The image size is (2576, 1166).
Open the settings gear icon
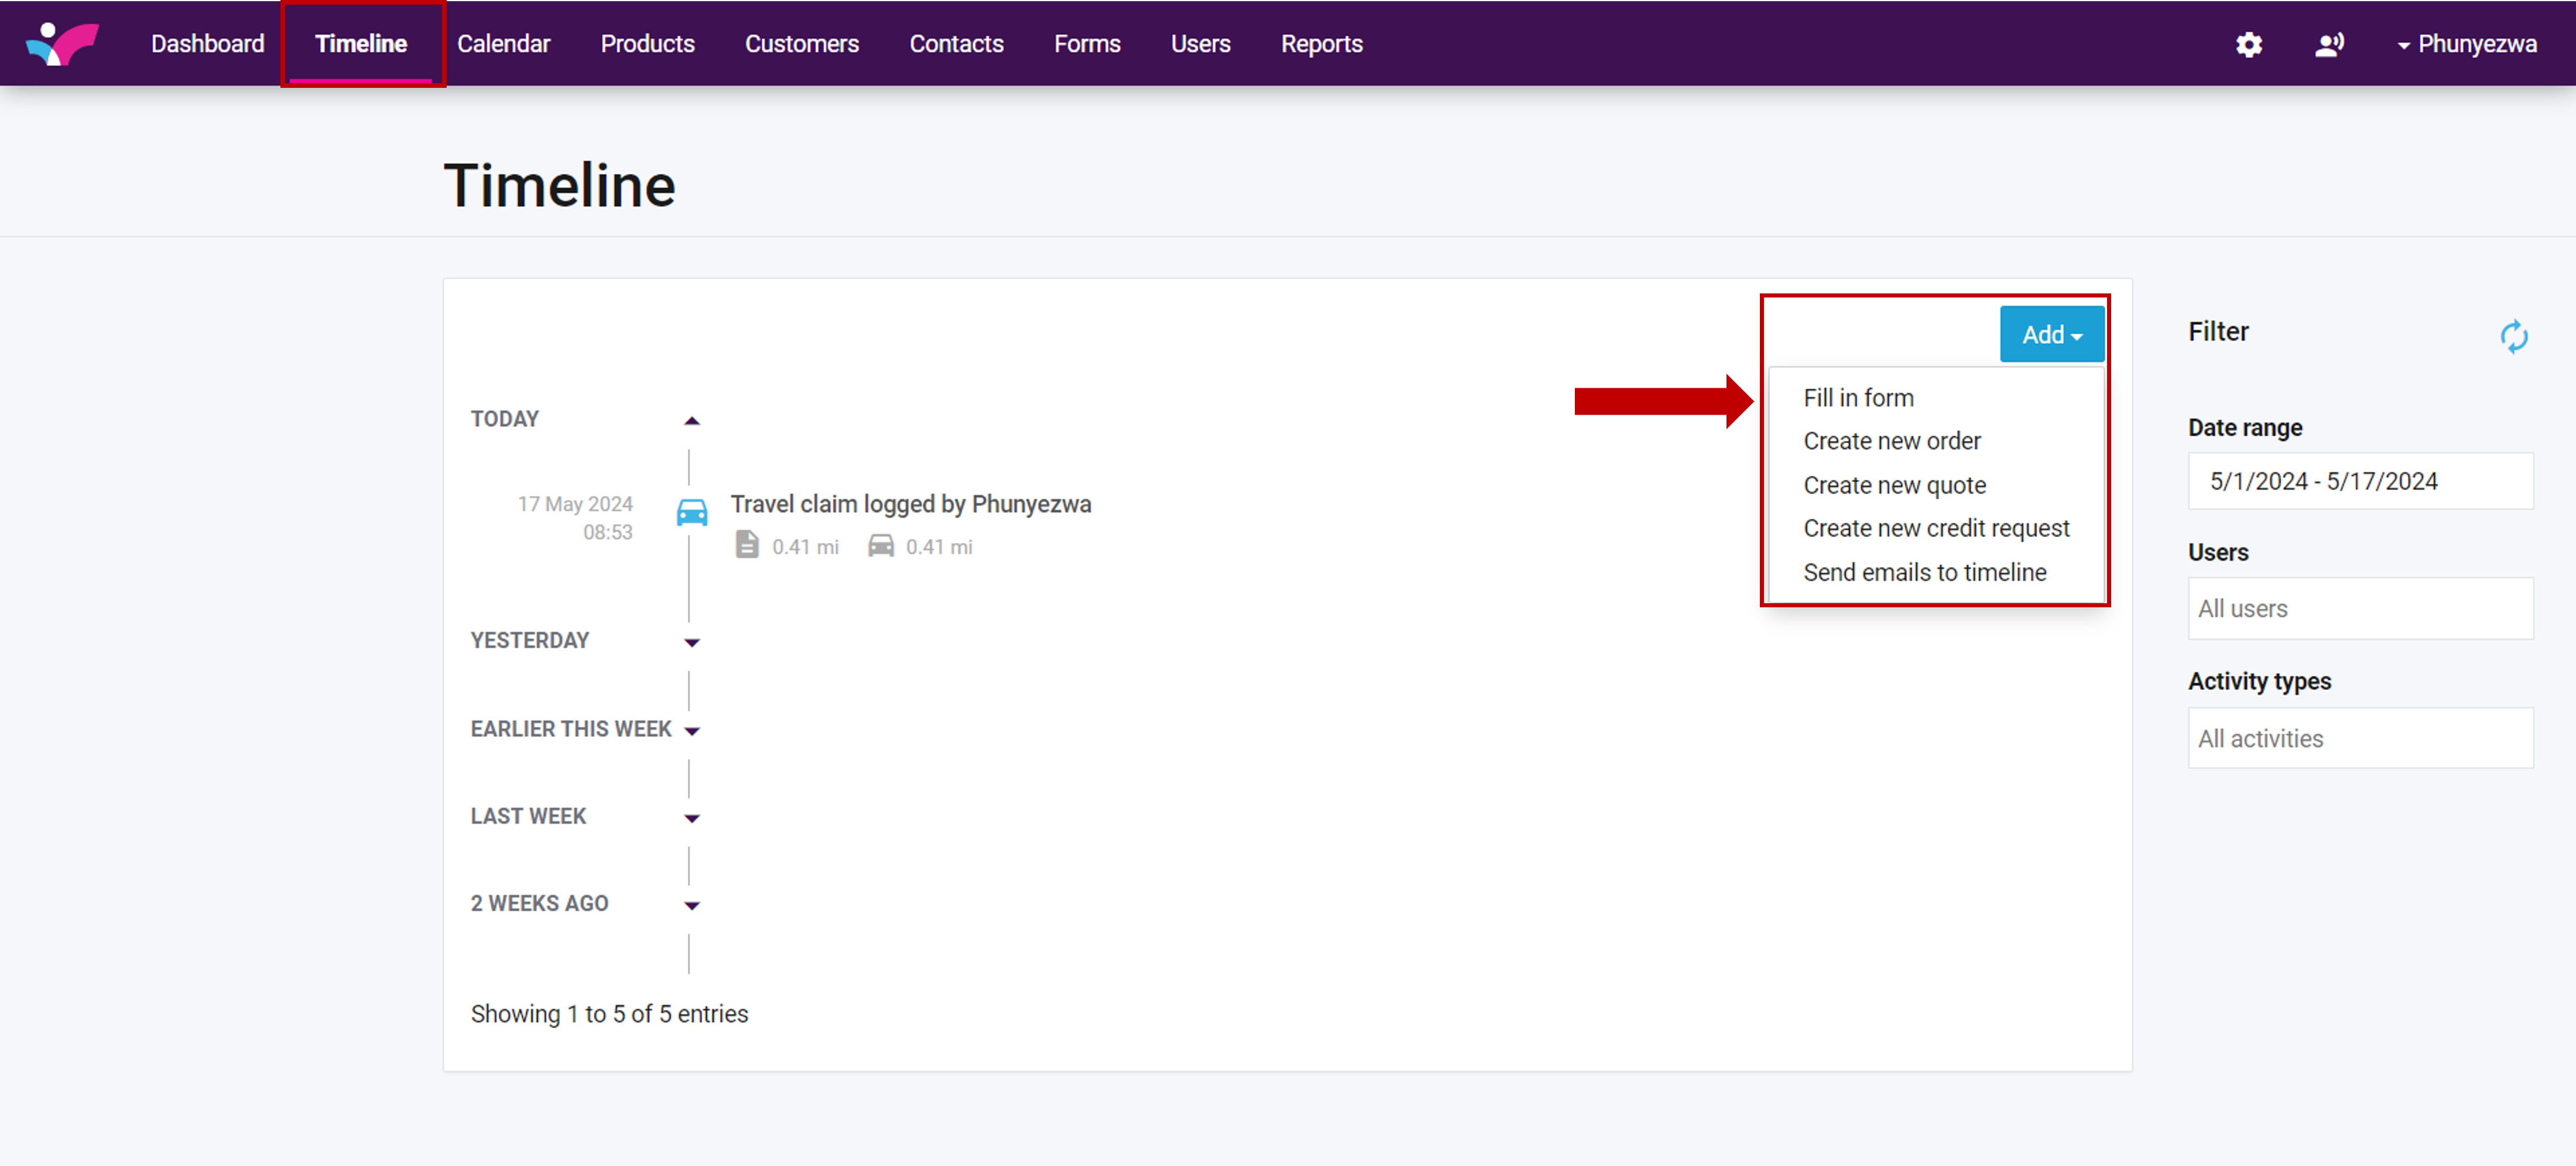pyautogui.click(x=2248, y=44)
